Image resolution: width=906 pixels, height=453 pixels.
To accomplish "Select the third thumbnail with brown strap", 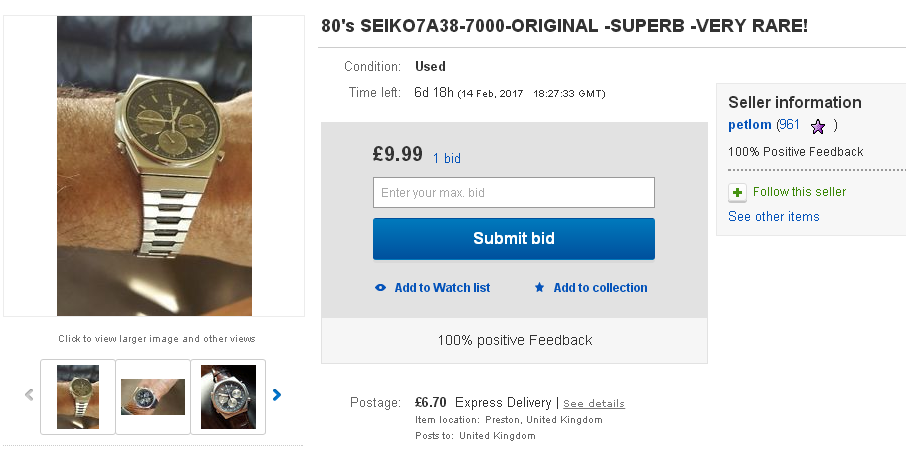I will click(x=228, y=396).
